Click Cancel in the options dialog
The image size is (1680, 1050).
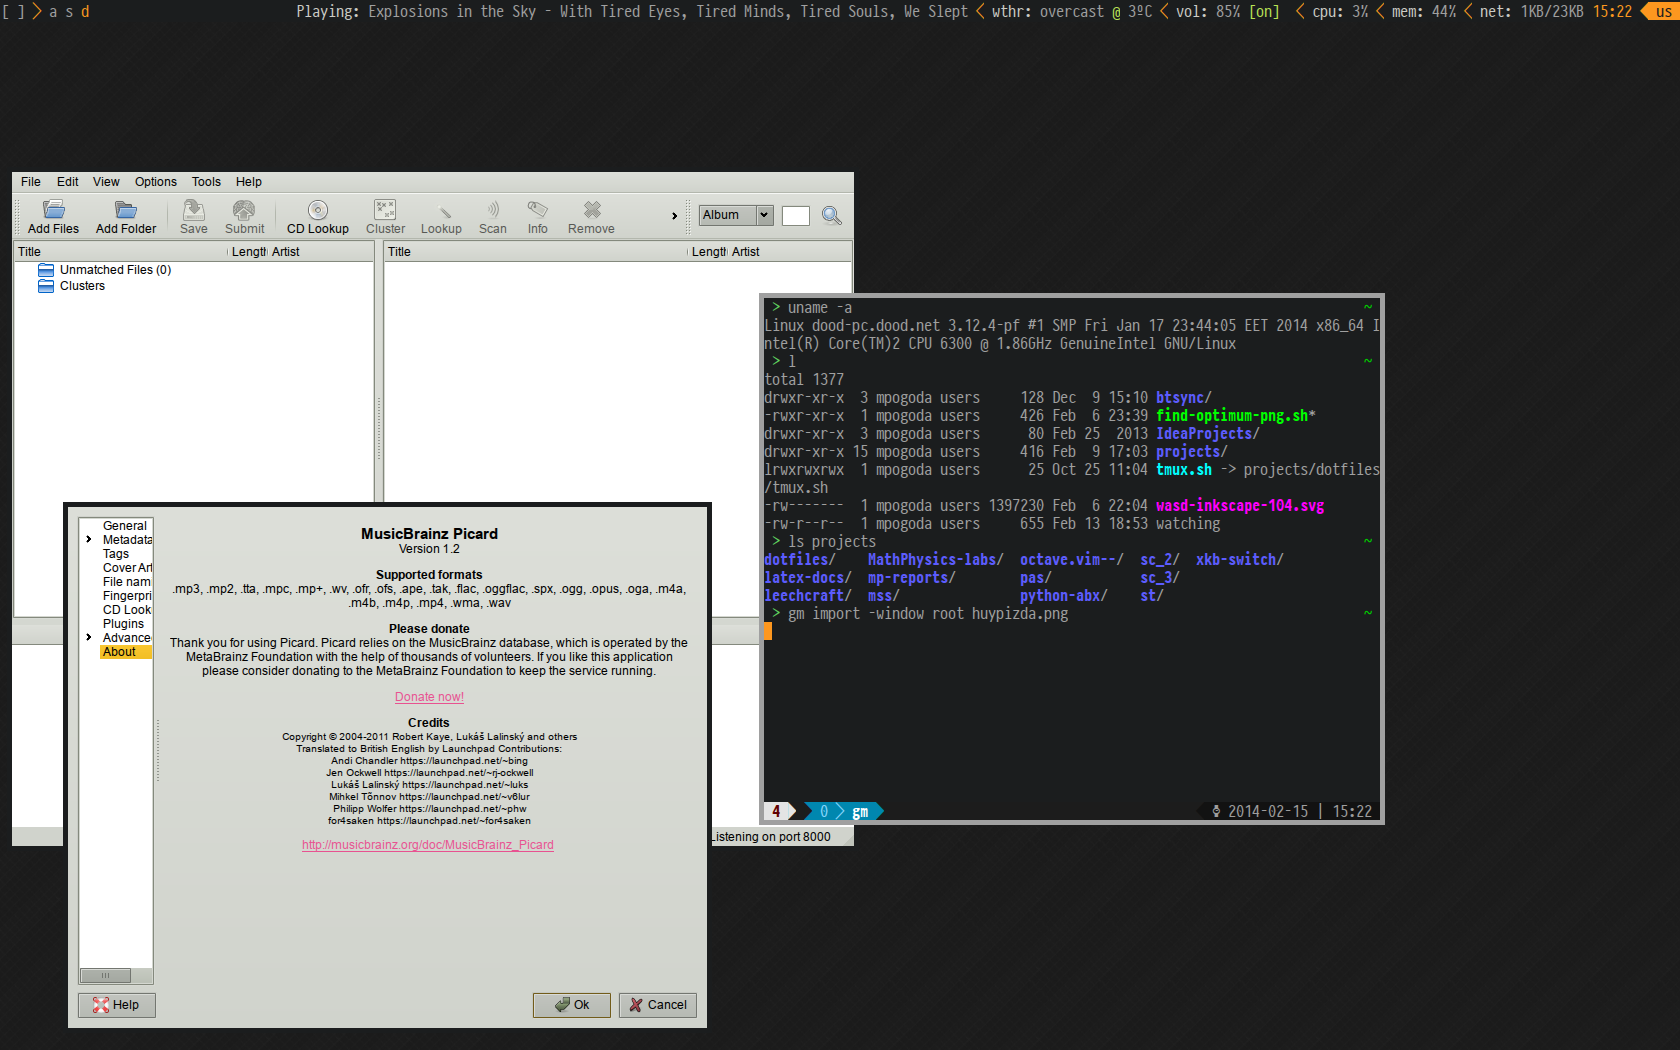(658, 1005)
